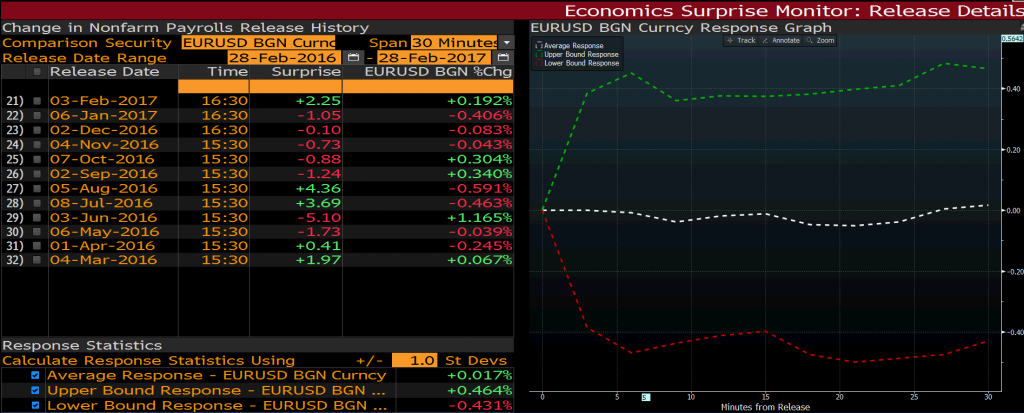
Task: Edit the Comparison Security EURUSD BGN field
Action: (x=259, y=42)
